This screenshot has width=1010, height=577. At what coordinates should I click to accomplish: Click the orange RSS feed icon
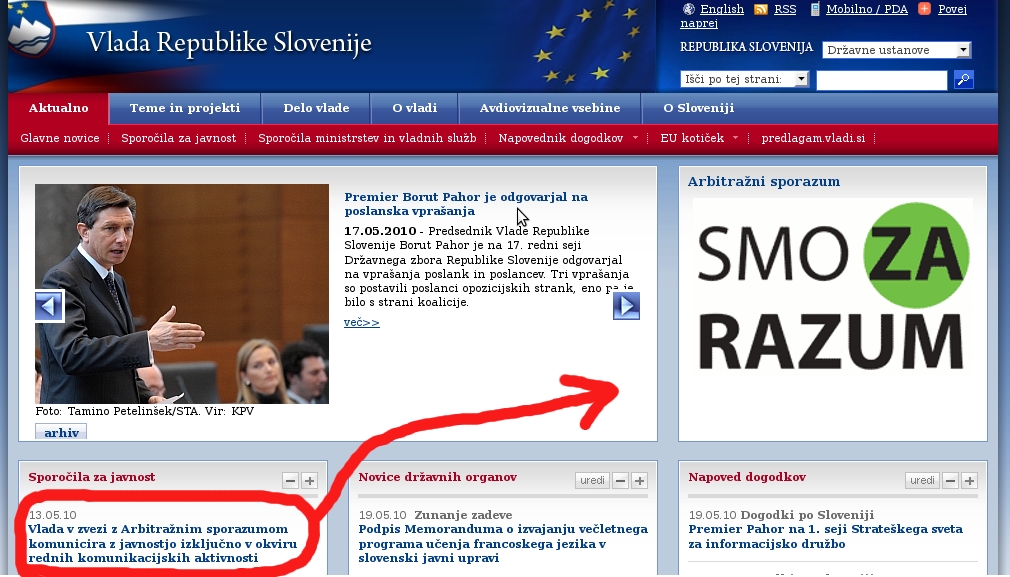[x=761, y=9]
